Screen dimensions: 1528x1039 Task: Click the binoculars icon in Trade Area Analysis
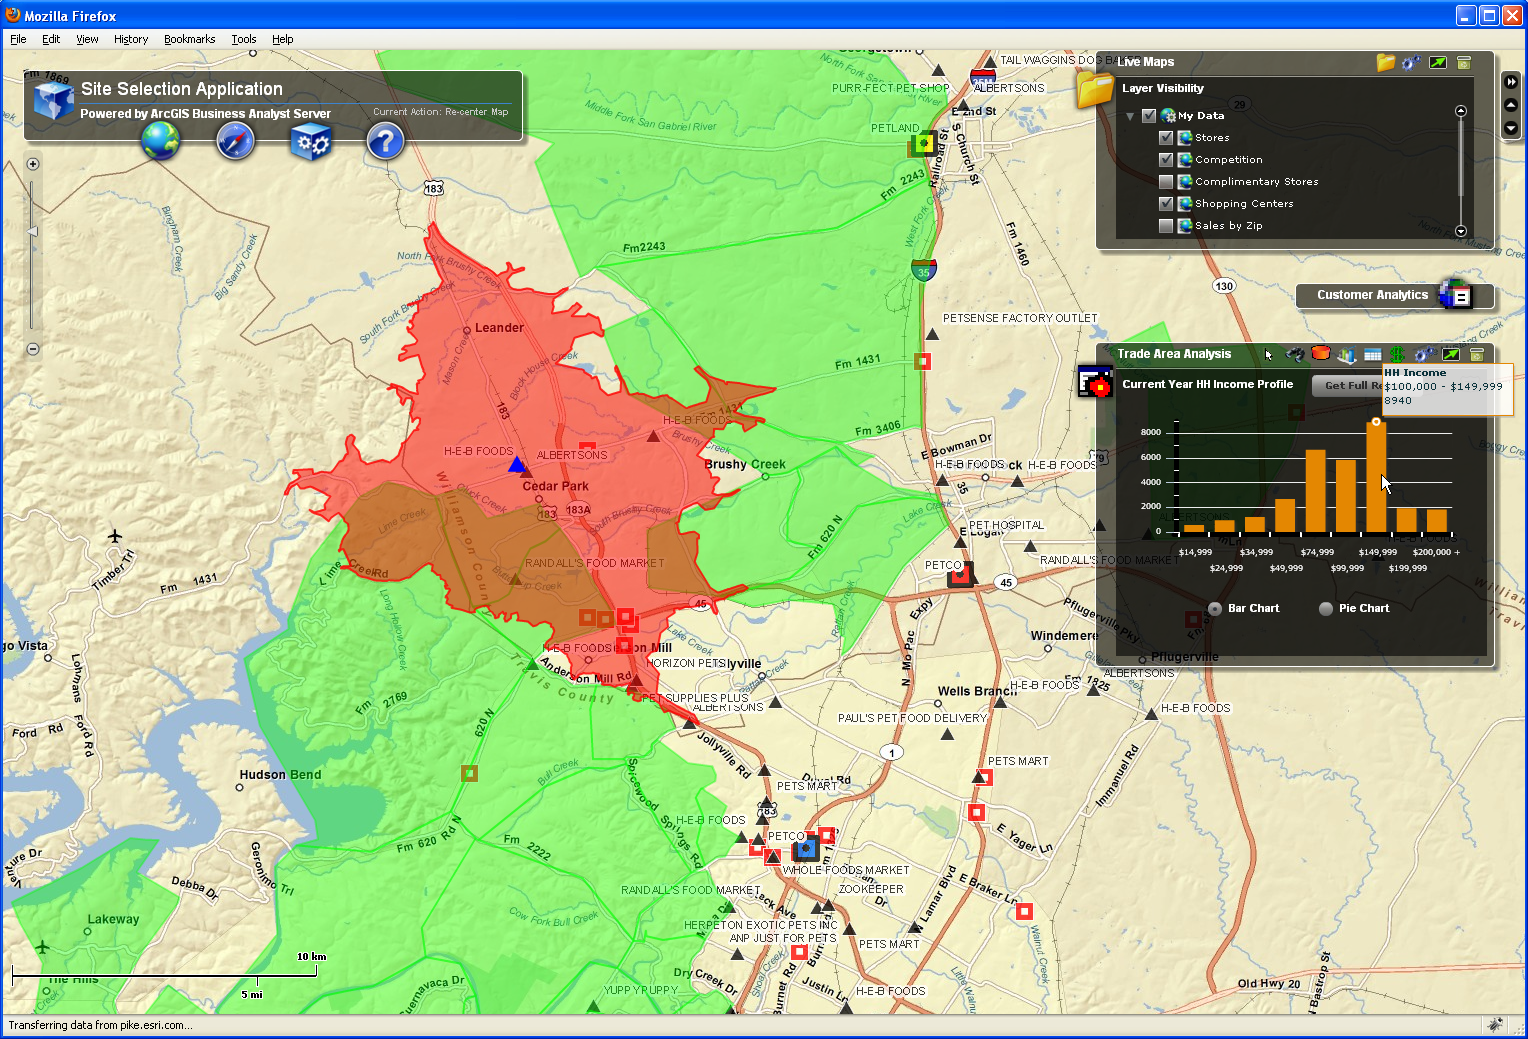[x=1295, y=354]
